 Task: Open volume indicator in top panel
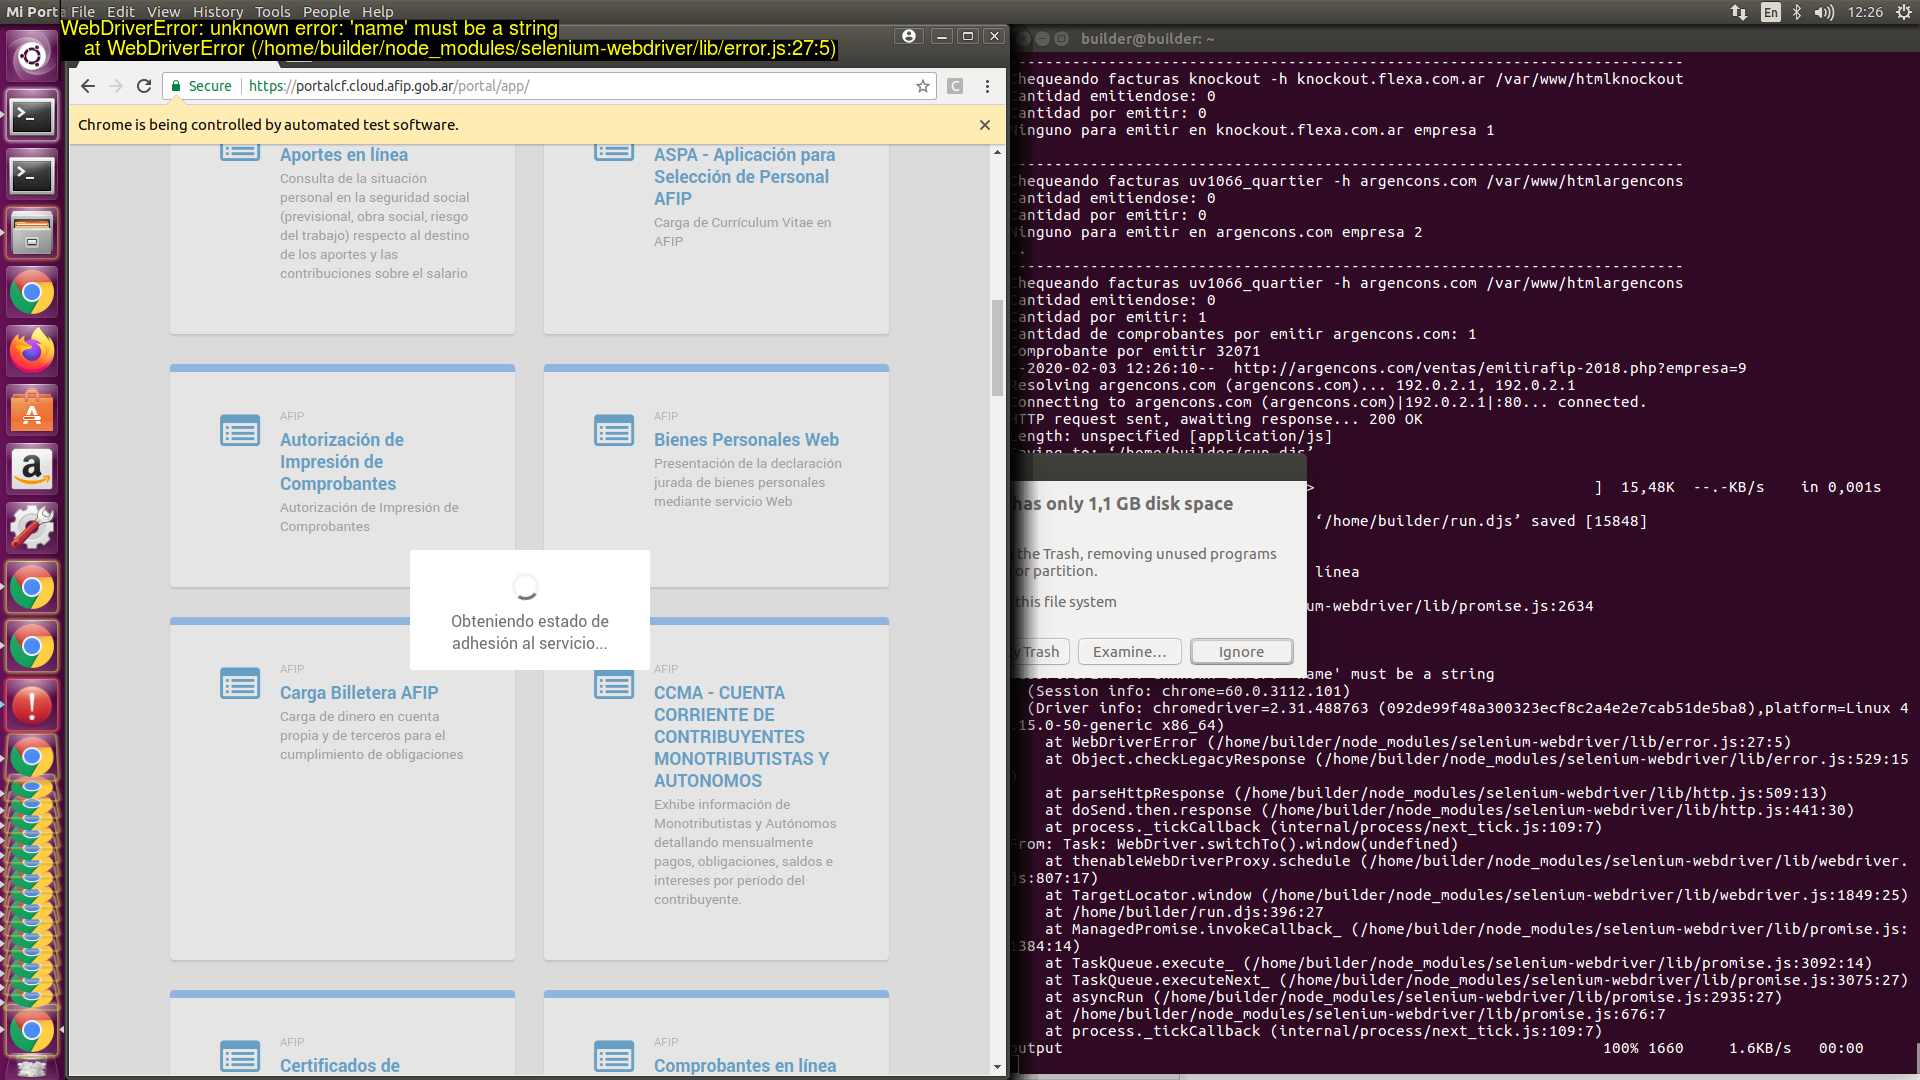tap(1824, 12)
